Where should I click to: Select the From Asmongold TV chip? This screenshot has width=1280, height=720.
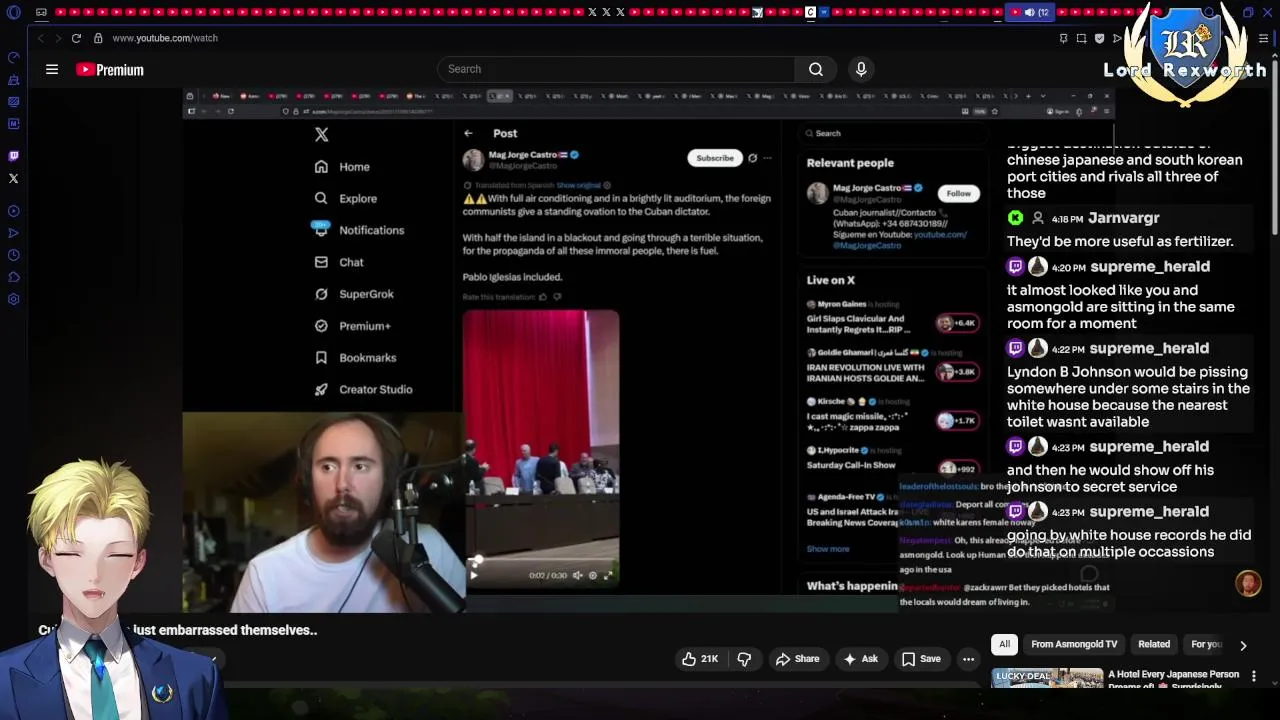[1074, 644]
